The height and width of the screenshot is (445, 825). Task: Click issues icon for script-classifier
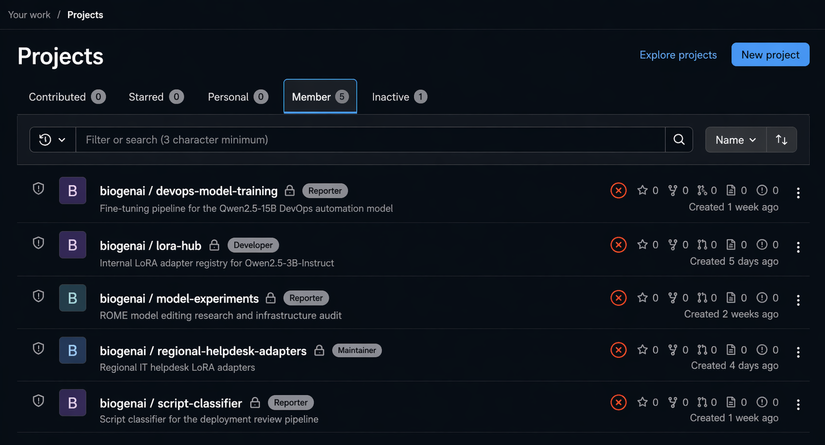761,402
